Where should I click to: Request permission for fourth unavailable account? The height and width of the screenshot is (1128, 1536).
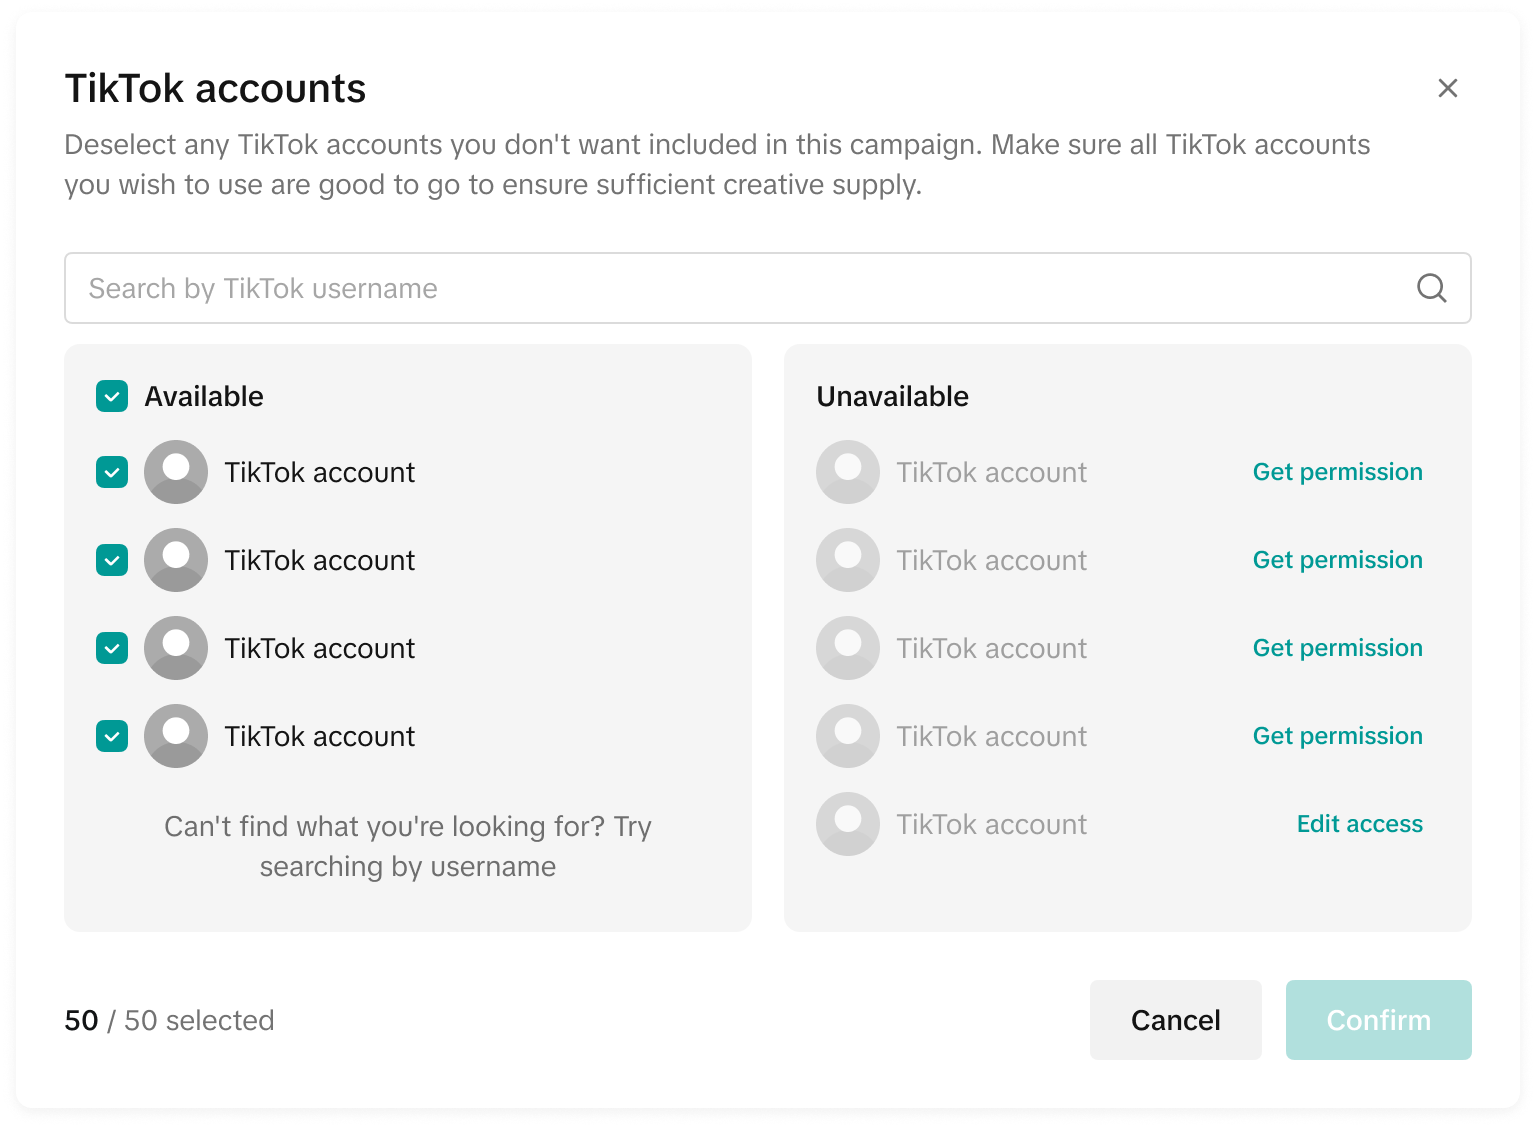coord(1337,736)
